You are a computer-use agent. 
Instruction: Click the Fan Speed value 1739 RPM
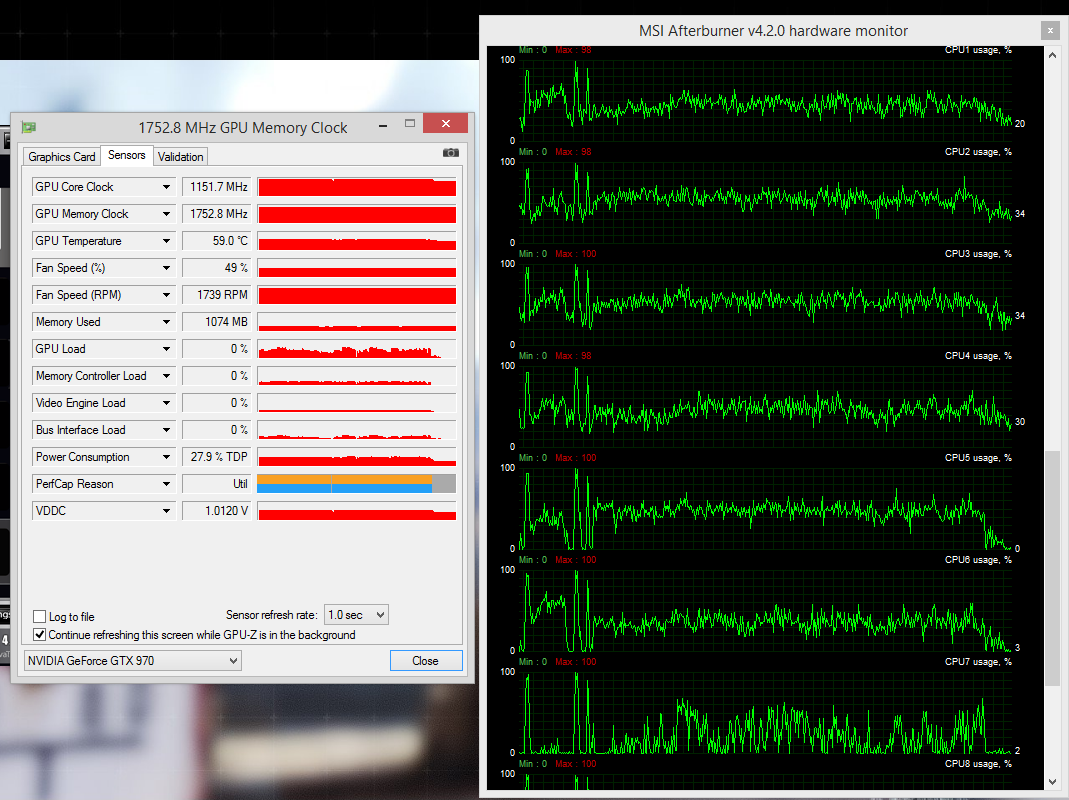click(x=216, y=295)
